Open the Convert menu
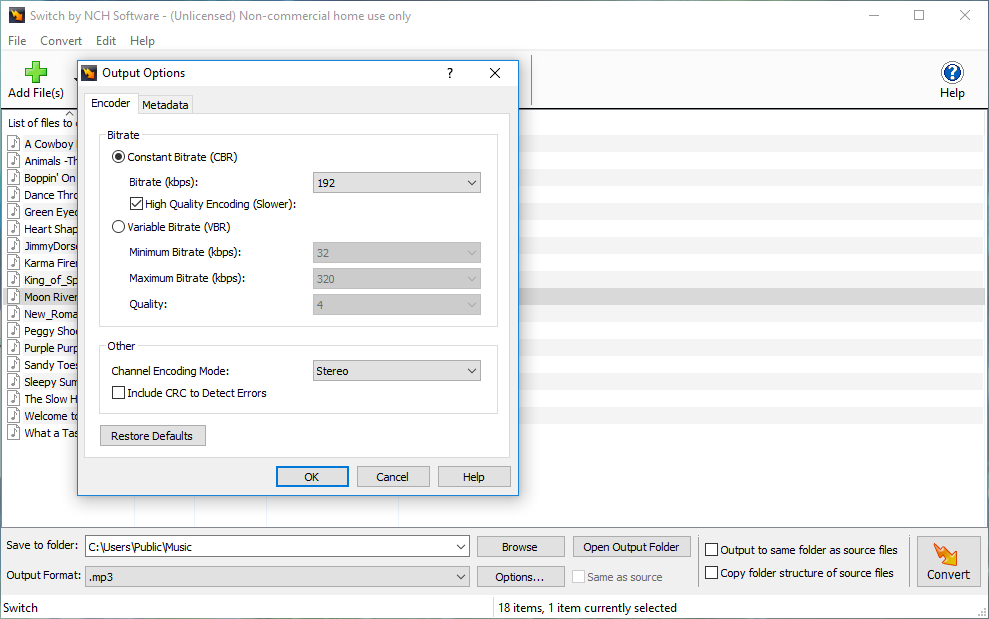989x619 pixels. pyautogui.click(x=61, y=40)
